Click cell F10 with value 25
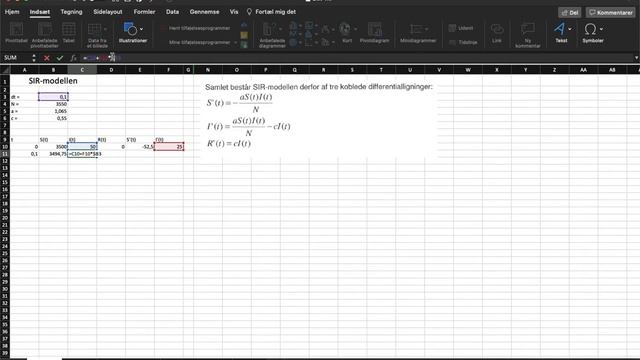The image size is (640, 360). pos(169,147)
